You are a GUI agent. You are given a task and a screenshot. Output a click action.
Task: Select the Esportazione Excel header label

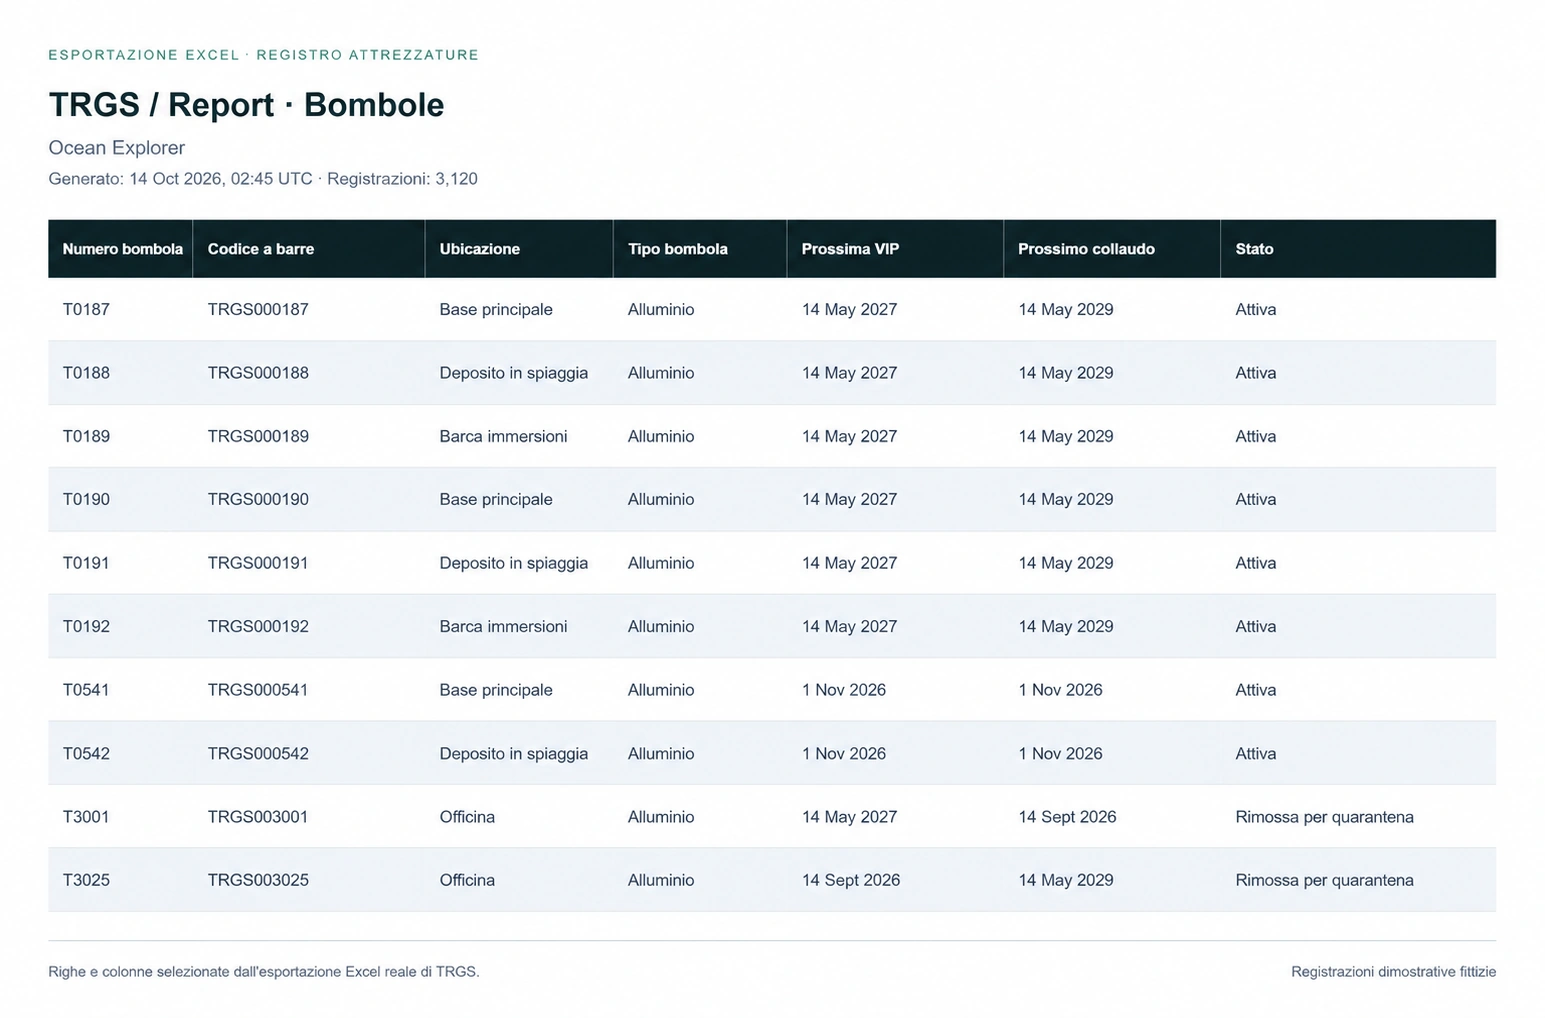click(264, 55)
